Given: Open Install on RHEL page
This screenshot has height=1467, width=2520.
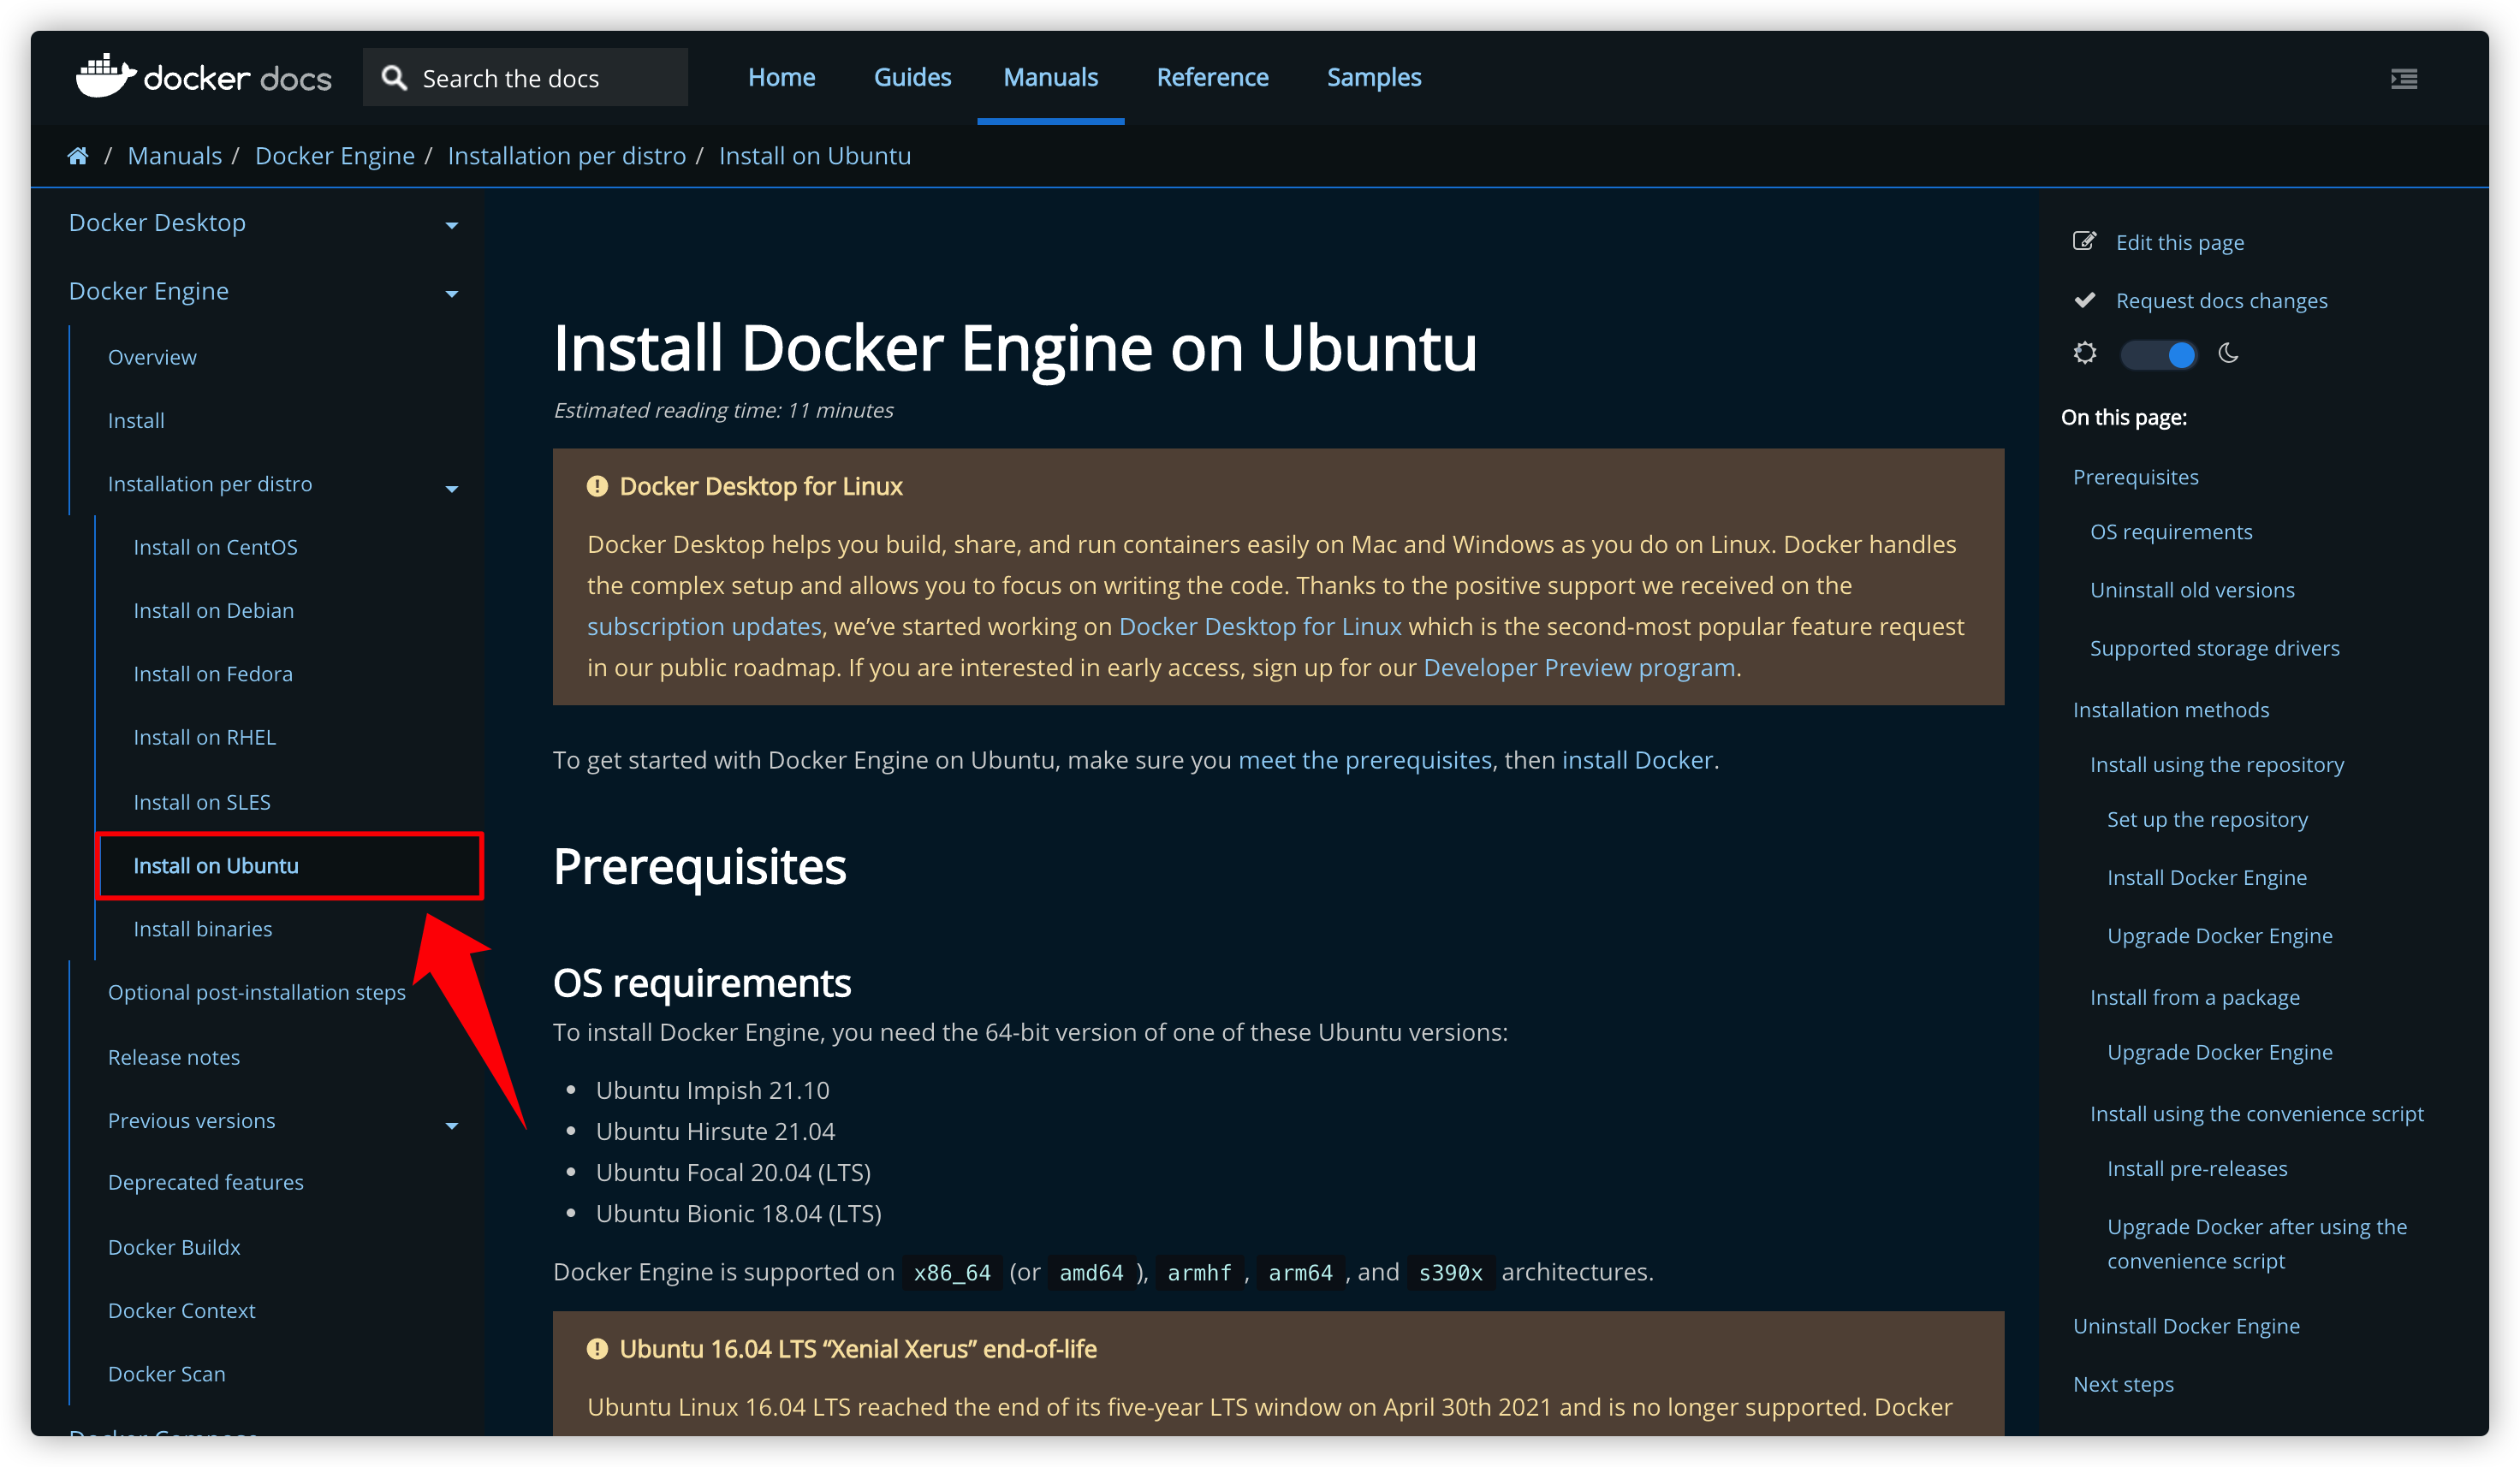Looking at the screenshot, I should (205, 737).
